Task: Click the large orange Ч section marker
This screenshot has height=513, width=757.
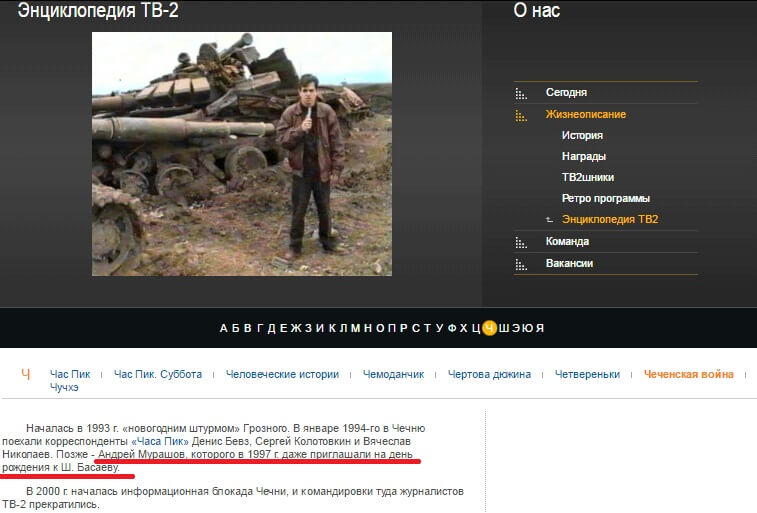Action: 26,375
